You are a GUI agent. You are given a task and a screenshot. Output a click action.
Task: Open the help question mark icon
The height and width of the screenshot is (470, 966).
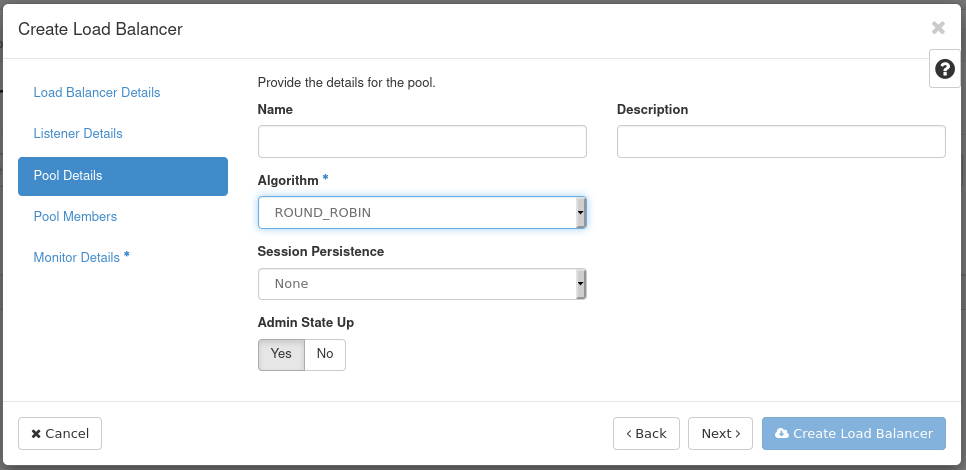pyautogui.click(x=944, y=69)
